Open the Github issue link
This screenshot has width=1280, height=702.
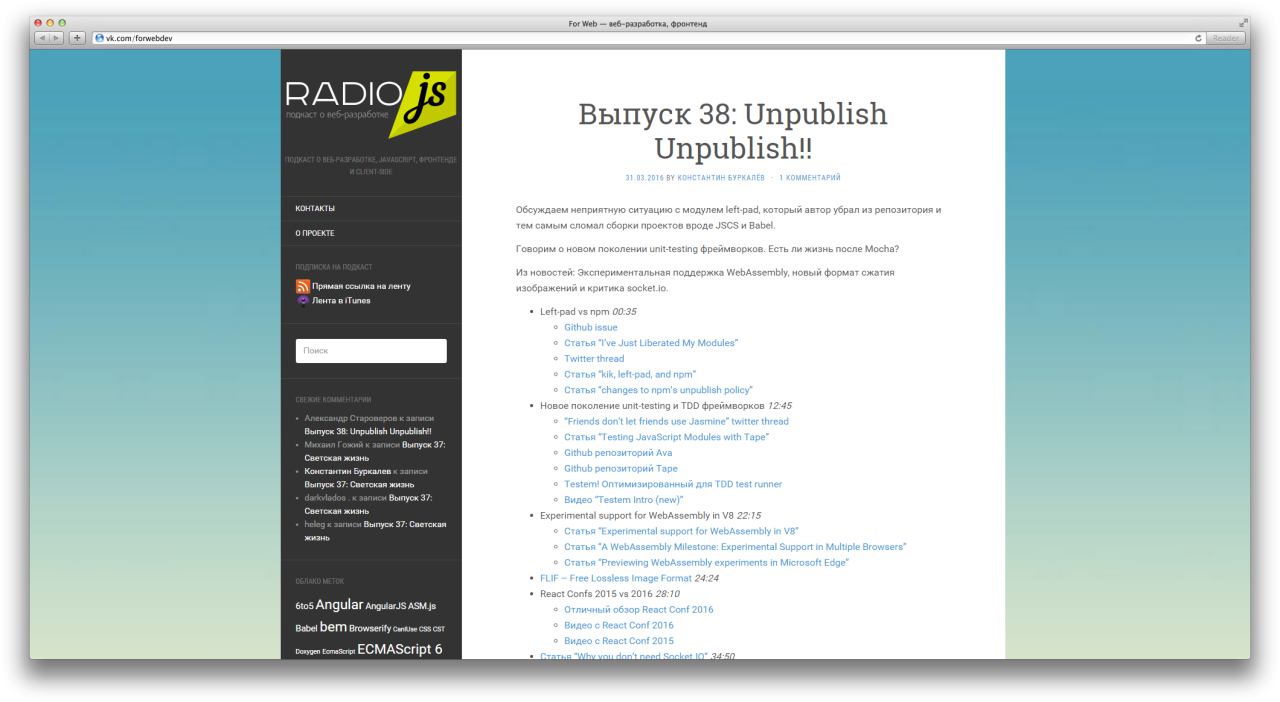pyautogui.click(x=591, y=327)
